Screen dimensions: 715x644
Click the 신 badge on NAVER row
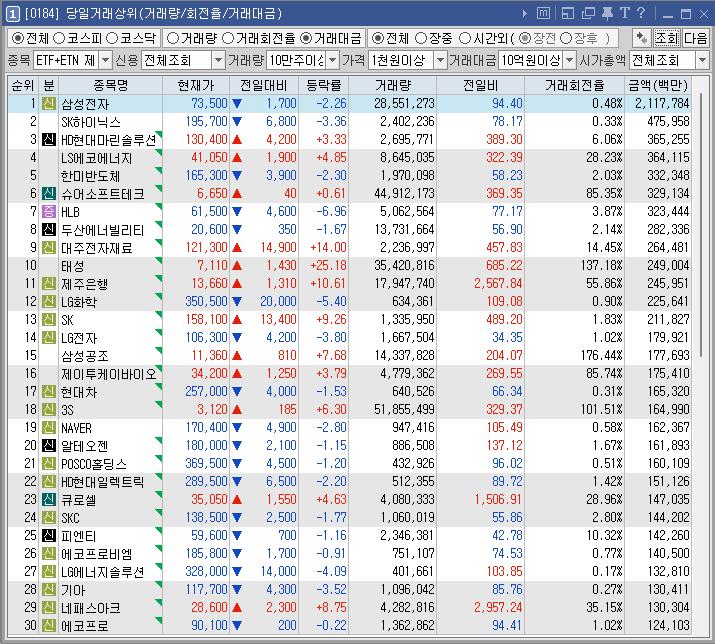tap(49, 427)
